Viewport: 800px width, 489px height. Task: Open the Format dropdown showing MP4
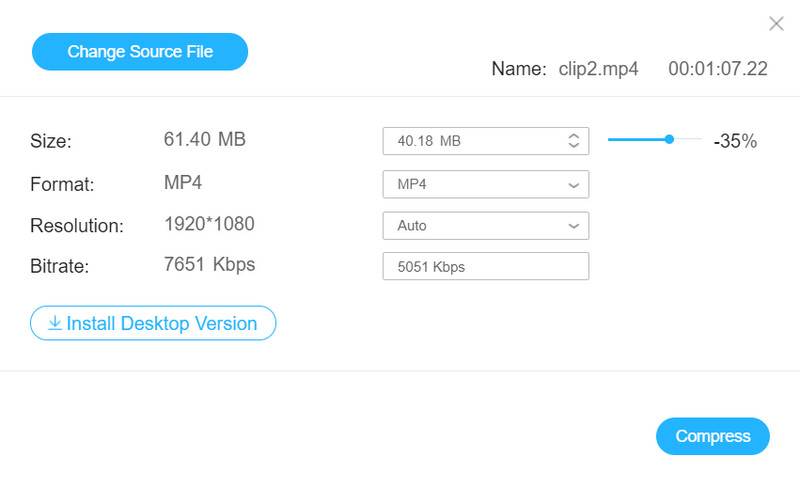point(486,185)
